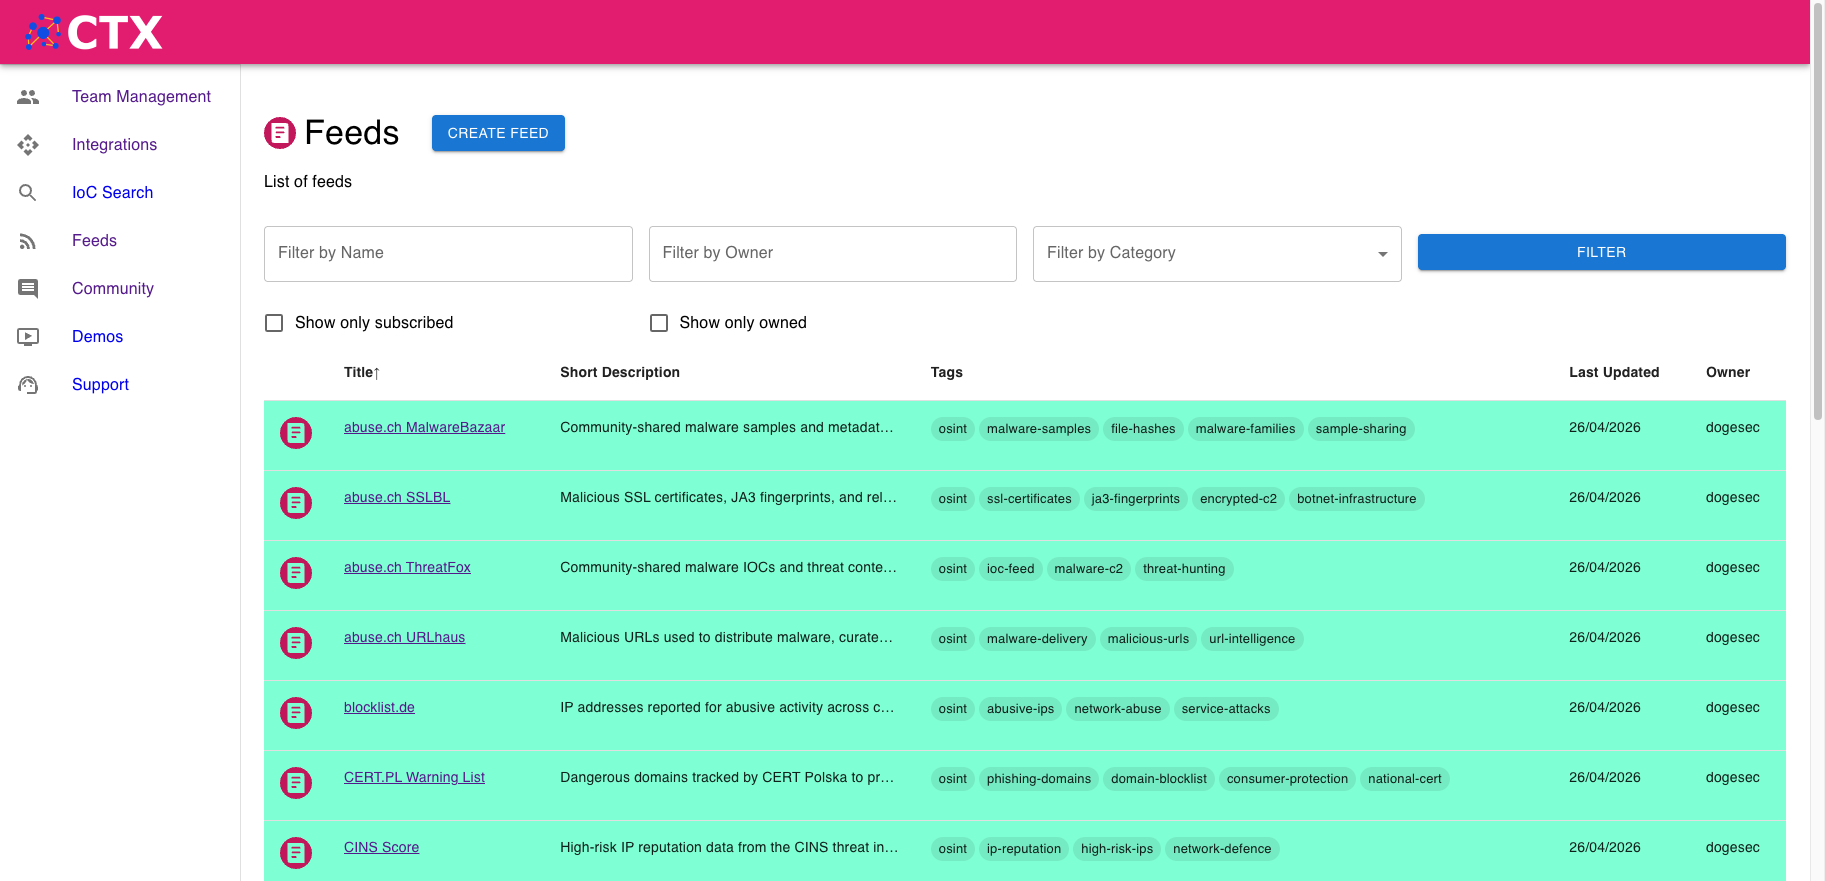Open CINS Score feed link
1825x881 pixels.
point(381,847)
